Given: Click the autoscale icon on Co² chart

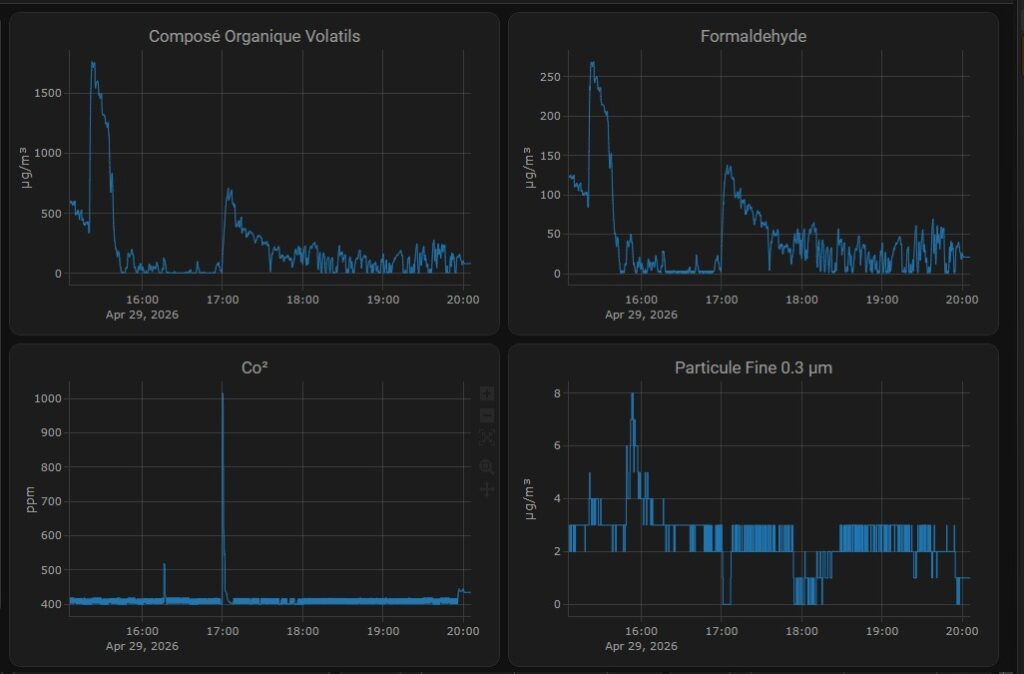Looking at the screenshot, I should tap(487, 438).
